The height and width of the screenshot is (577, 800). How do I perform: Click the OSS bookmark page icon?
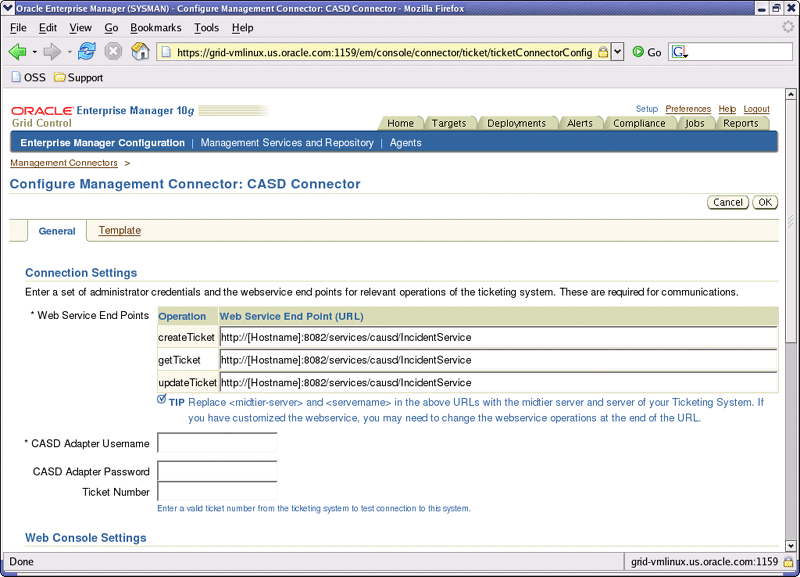[x=16, y=77]
